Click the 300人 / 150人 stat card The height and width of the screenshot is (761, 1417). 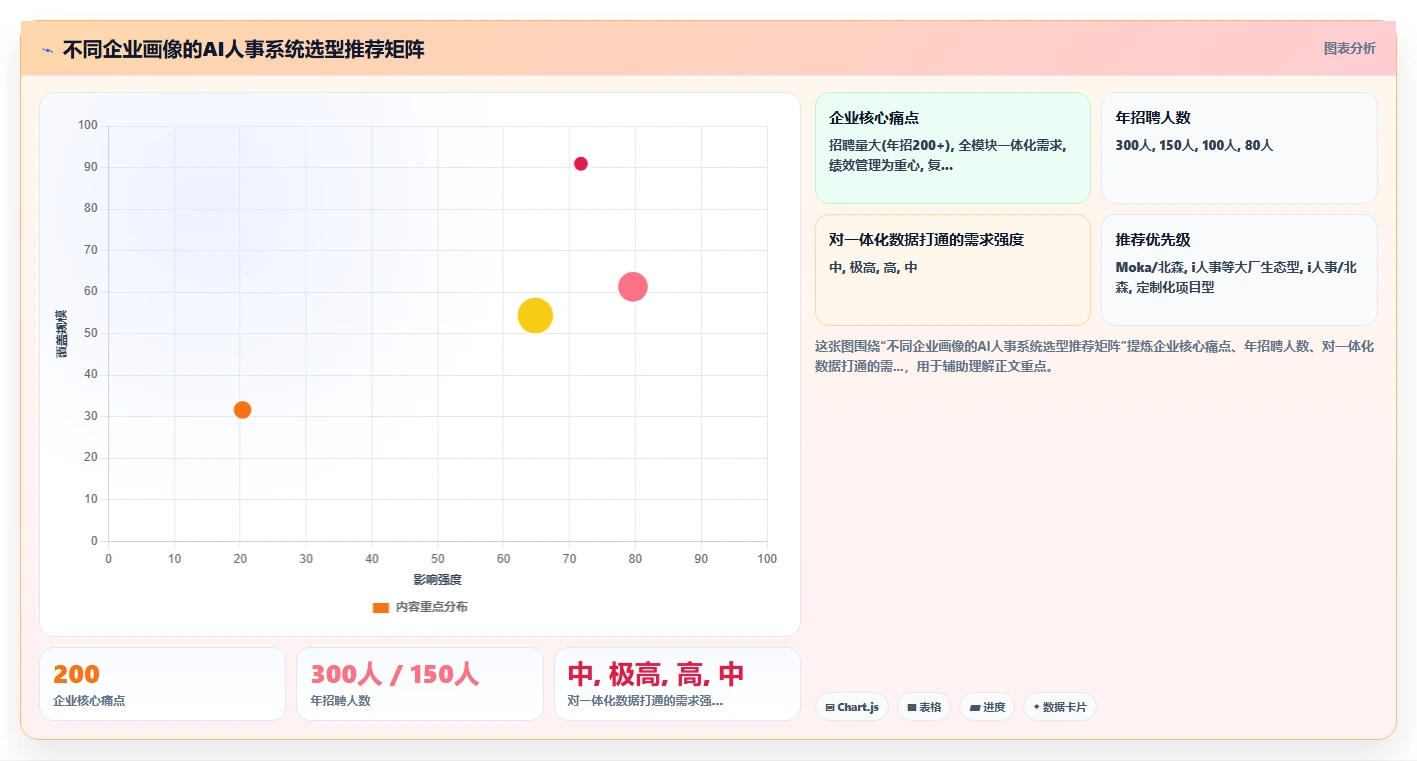[420, 684]
